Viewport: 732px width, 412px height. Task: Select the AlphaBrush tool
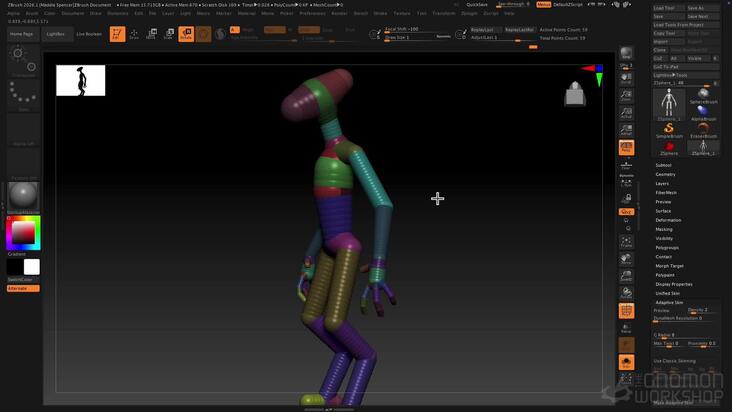click(x=703, y=112)
